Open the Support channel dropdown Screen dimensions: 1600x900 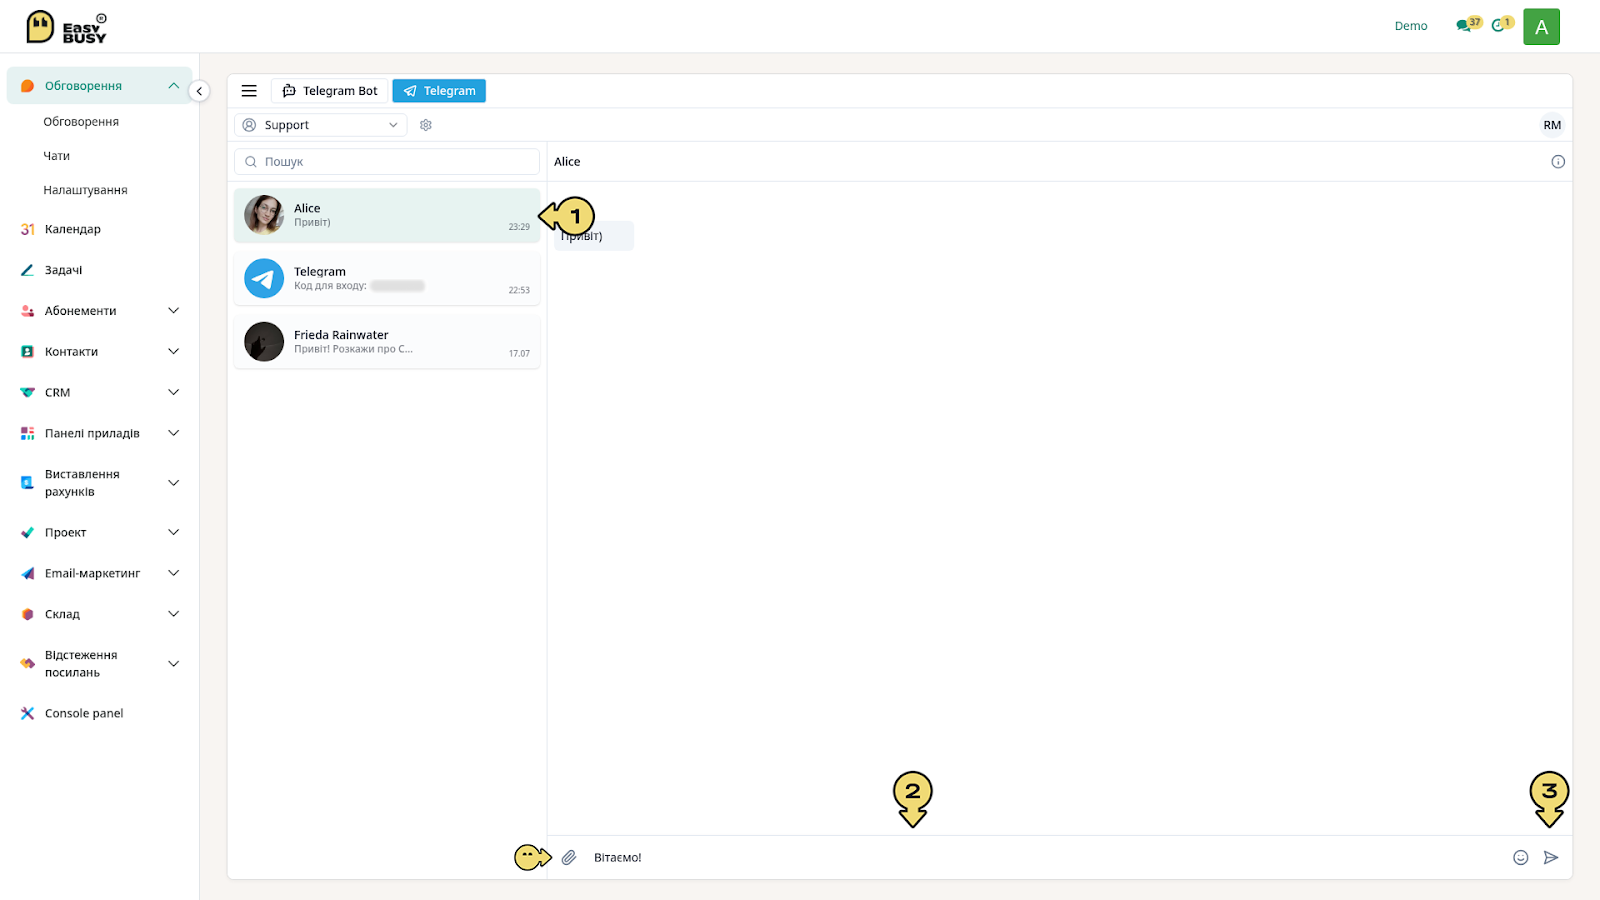(x=320, y=125)
